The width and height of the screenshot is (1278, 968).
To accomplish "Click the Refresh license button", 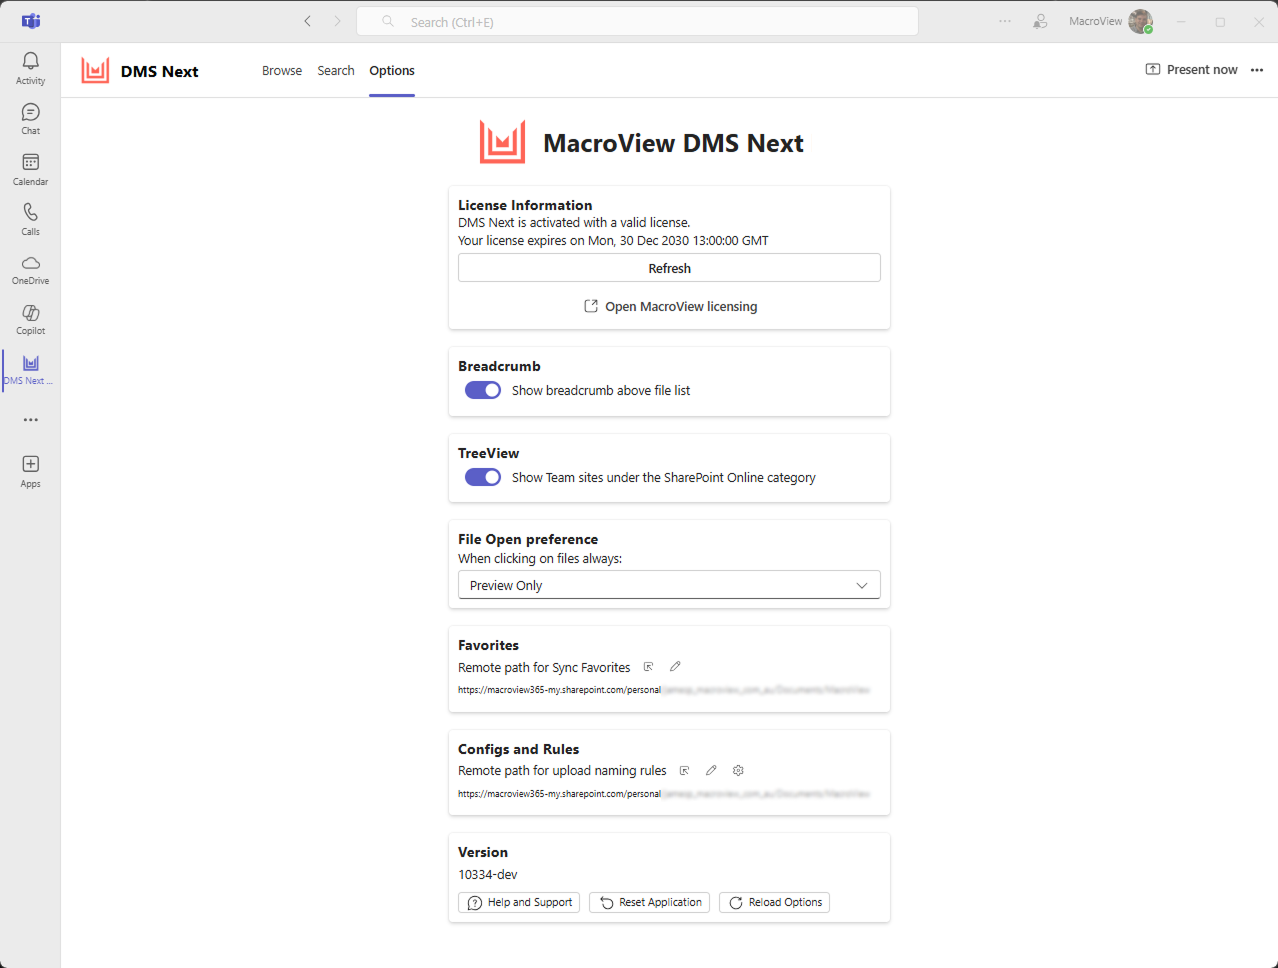I will pyautogui.click(x=669, y=268).
